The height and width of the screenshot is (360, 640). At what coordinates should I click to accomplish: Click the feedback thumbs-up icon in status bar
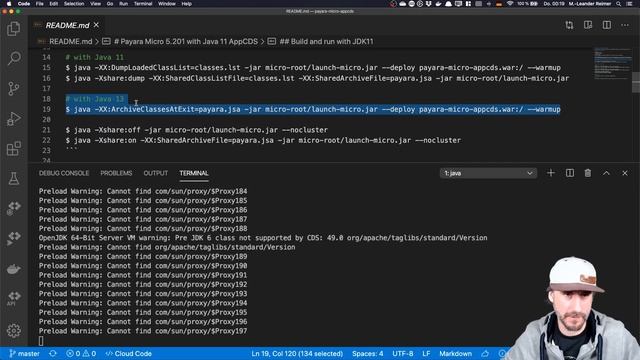[x=485, y=353]
